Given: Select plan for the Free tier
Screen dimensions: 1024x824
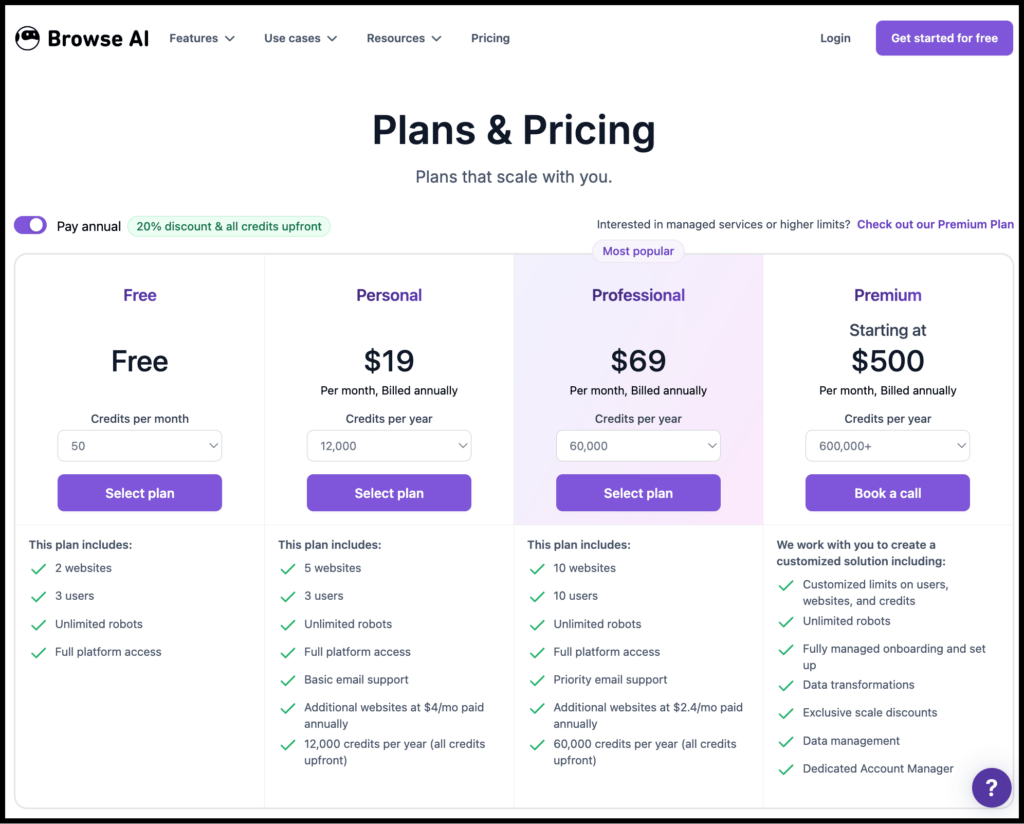Looking at the screenshot, I should click(139, 492).
